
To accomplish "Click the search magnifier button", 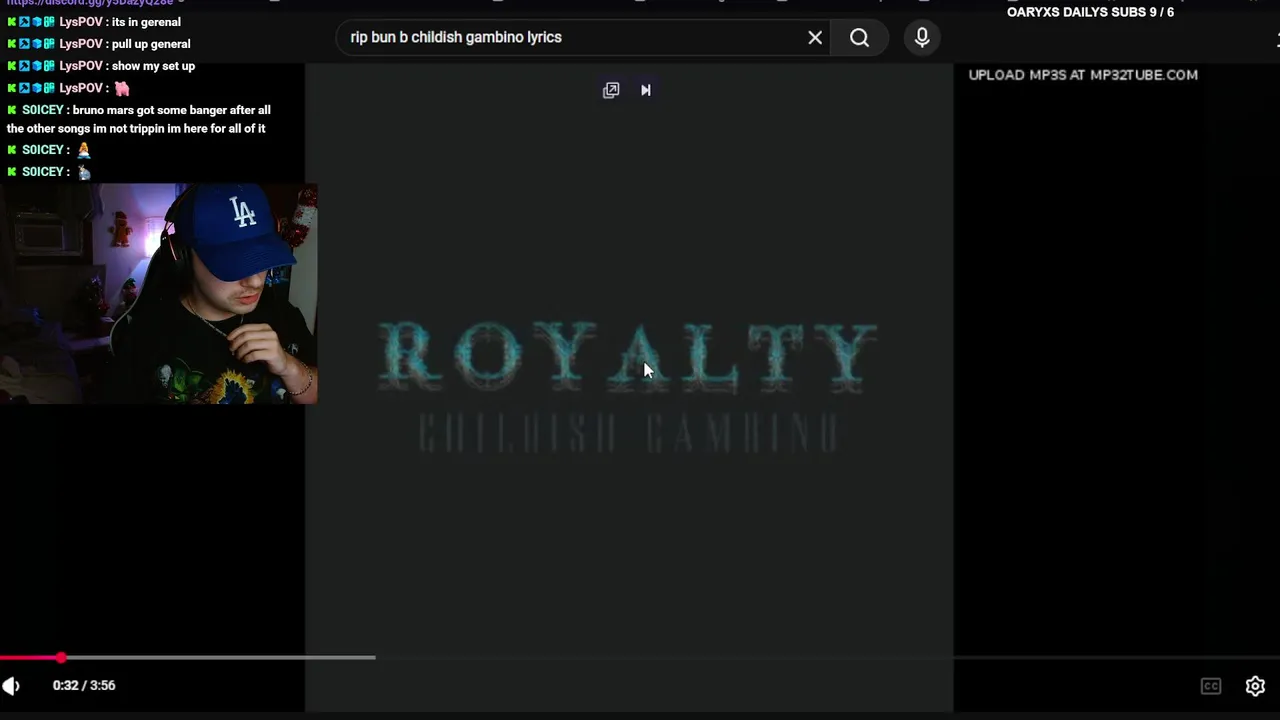I will [x=859, y=37].
